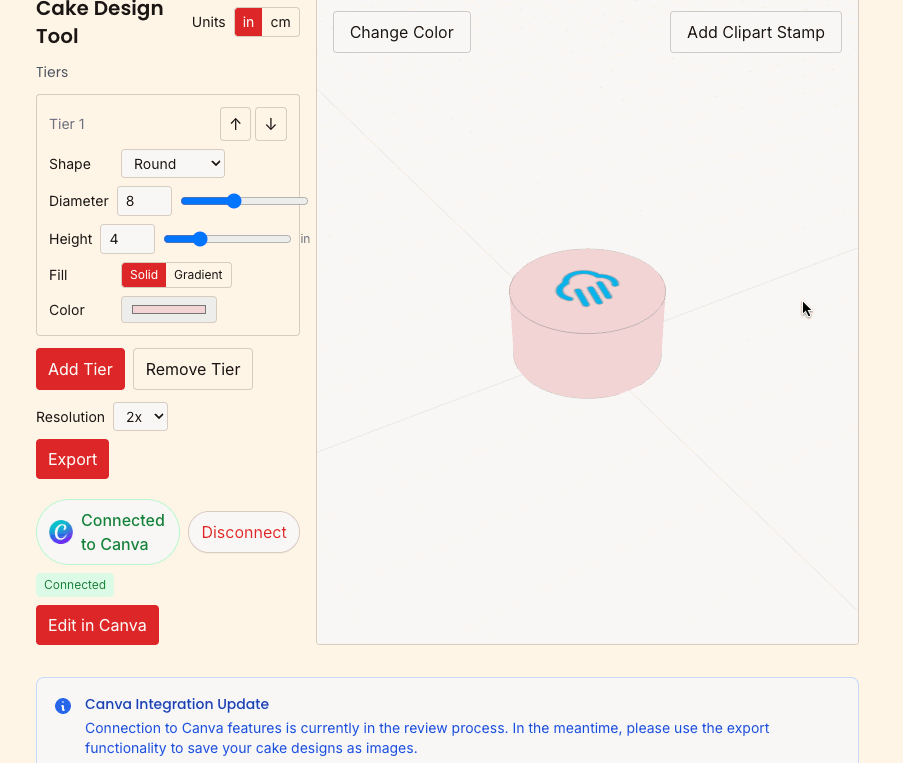Open design with Edit in Canva

97,625
